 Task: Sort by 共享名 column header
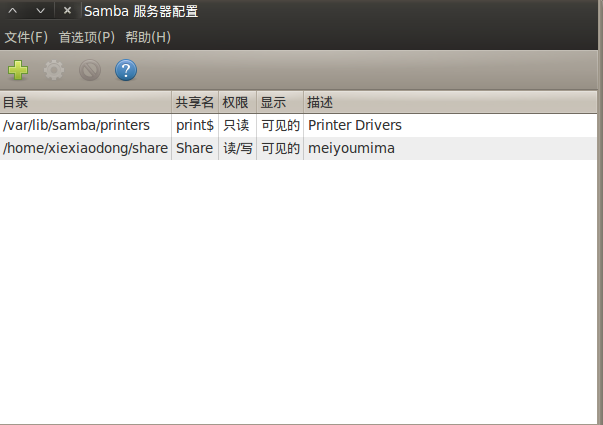(x=195, y=102)
